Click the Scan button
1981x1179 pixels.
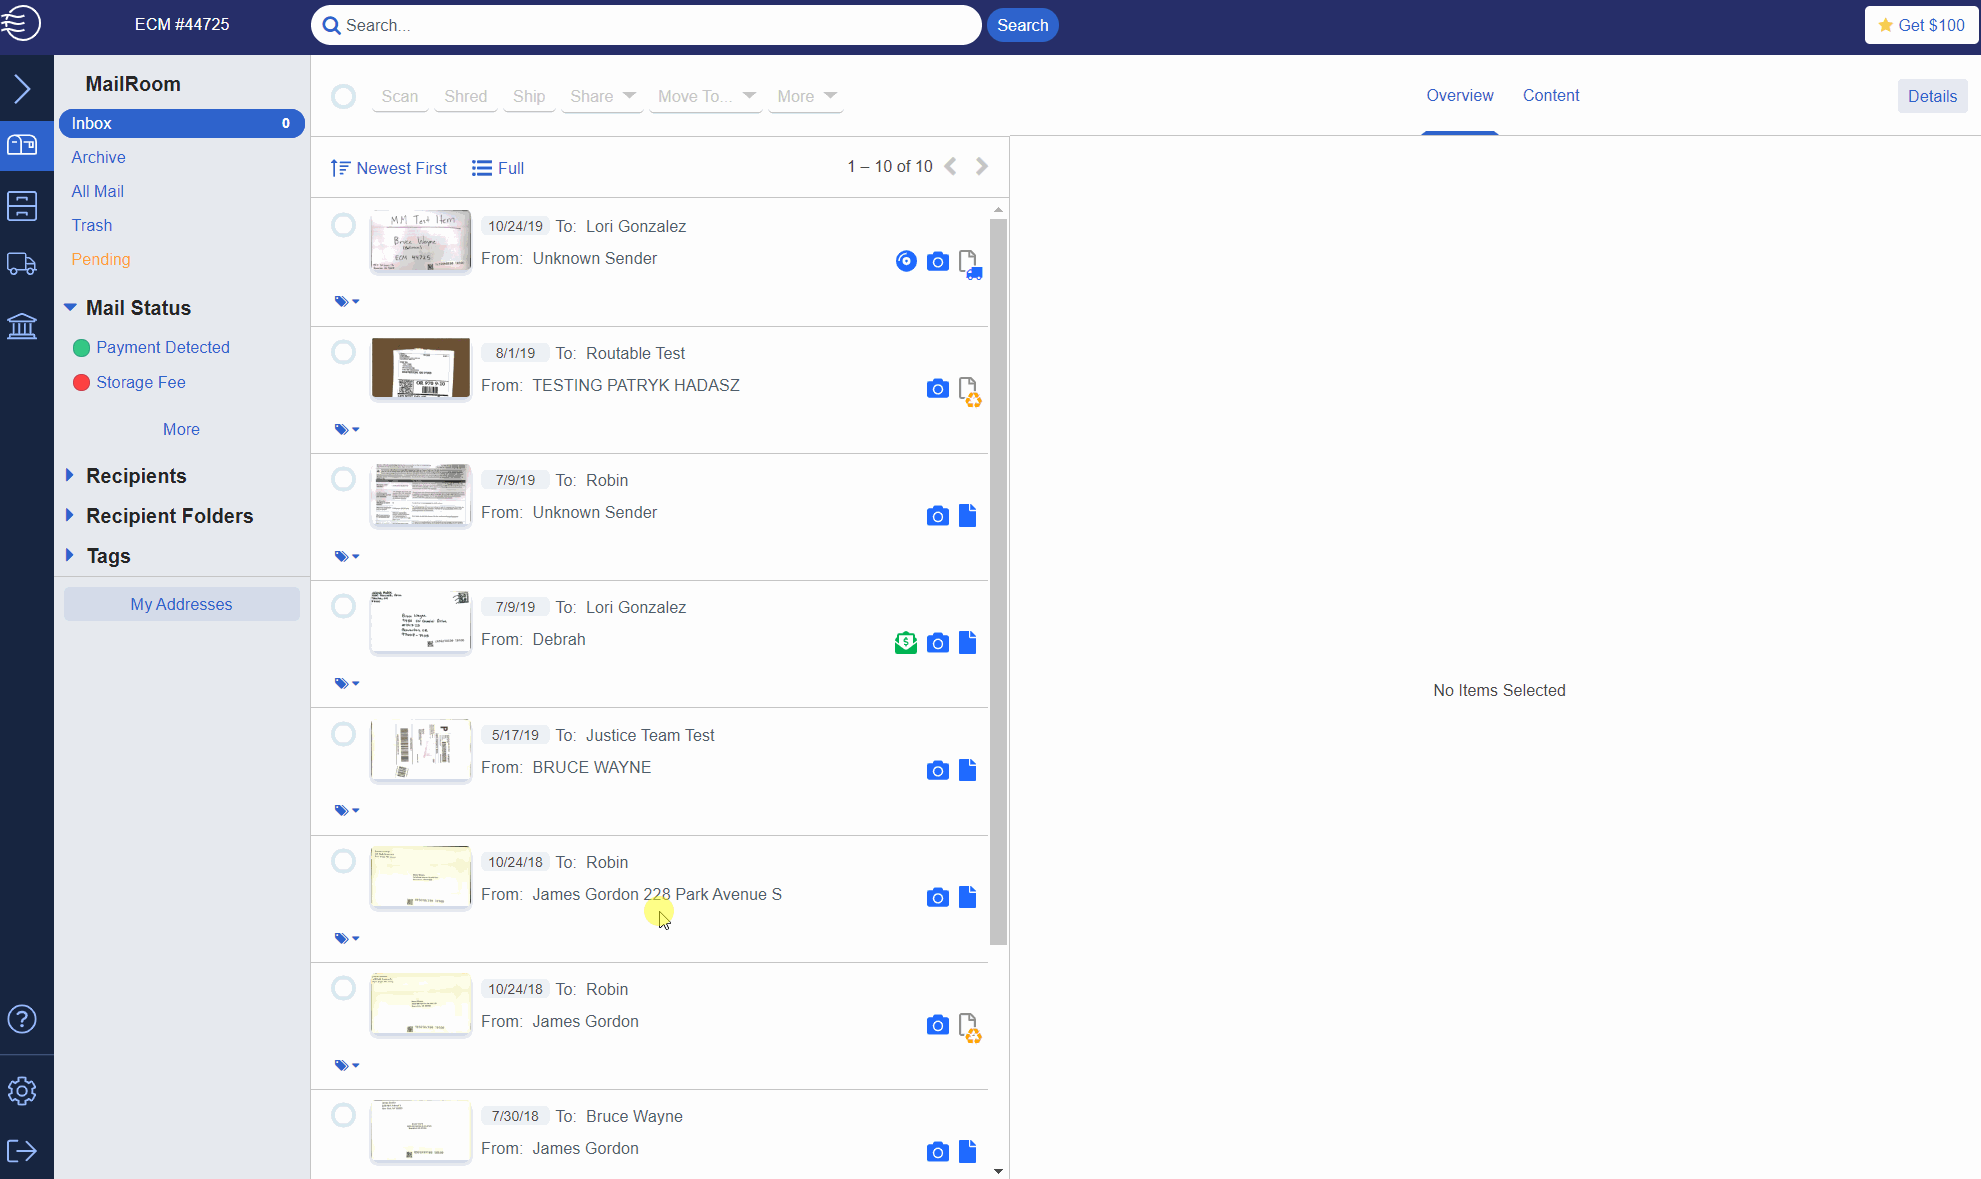tap(399, 96)
